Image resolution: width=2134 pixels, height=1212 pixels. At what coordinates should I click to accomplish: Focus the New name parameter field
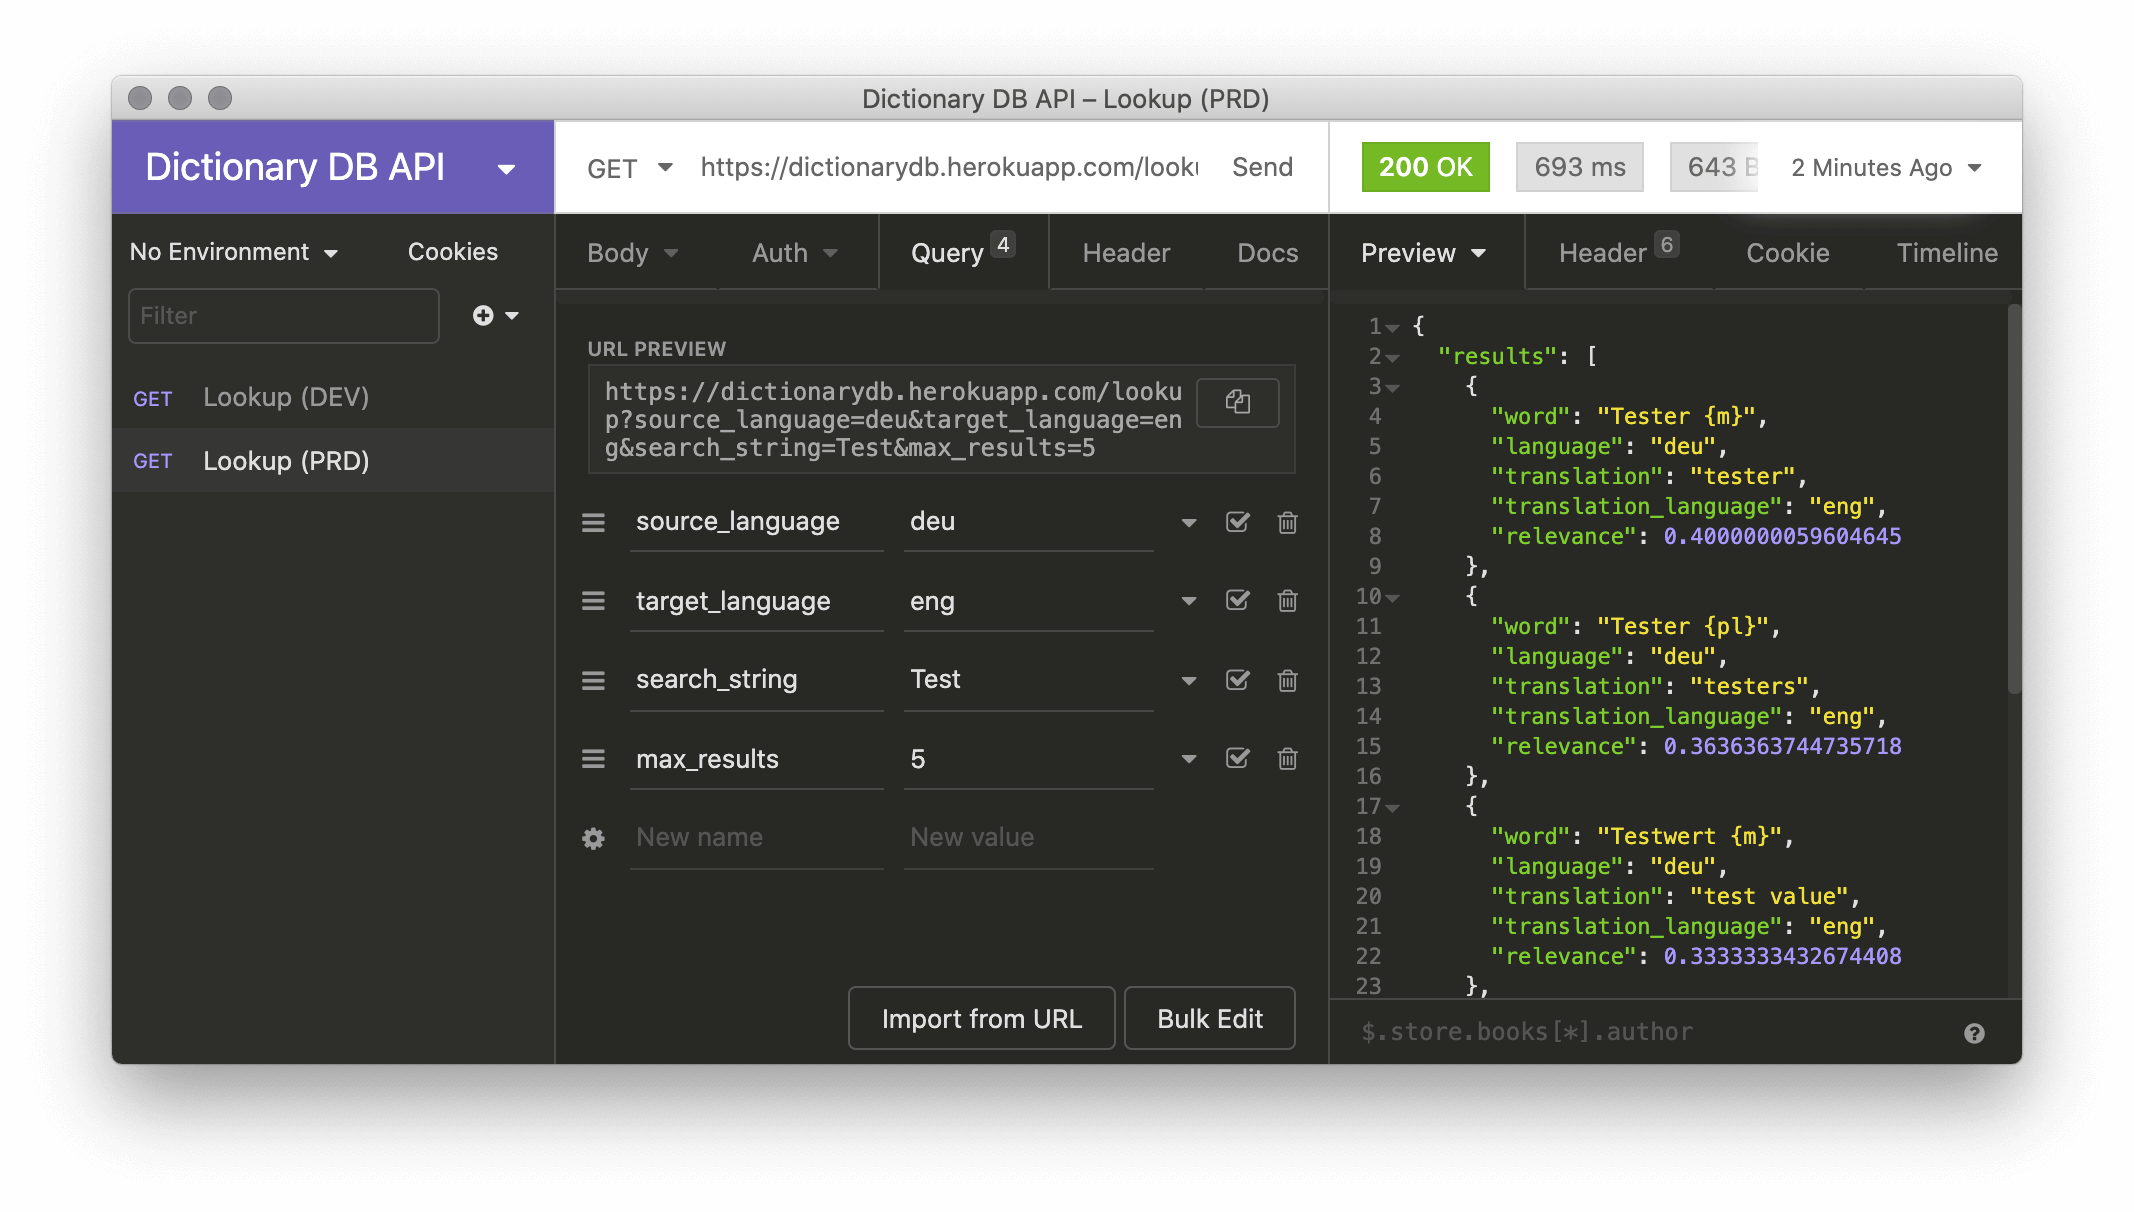[756, 838]
